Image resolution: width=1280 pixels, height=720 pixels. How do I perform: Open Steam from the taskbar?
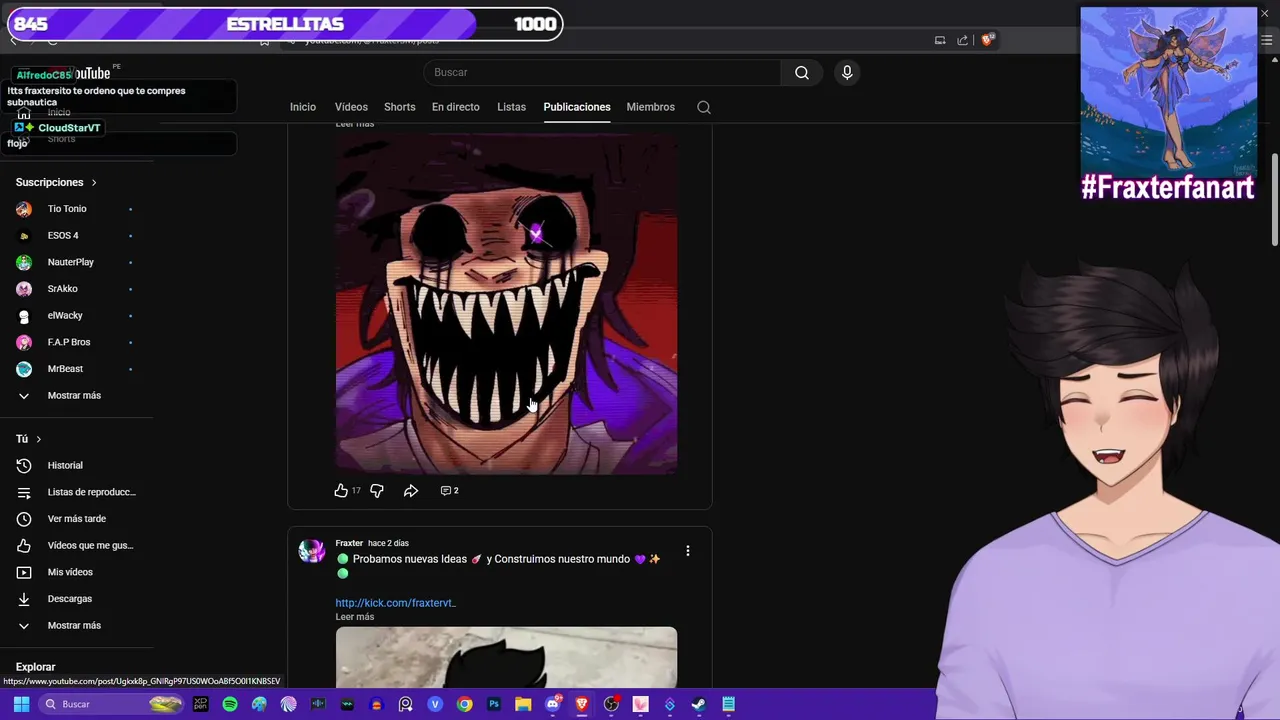tap(699, 704)
